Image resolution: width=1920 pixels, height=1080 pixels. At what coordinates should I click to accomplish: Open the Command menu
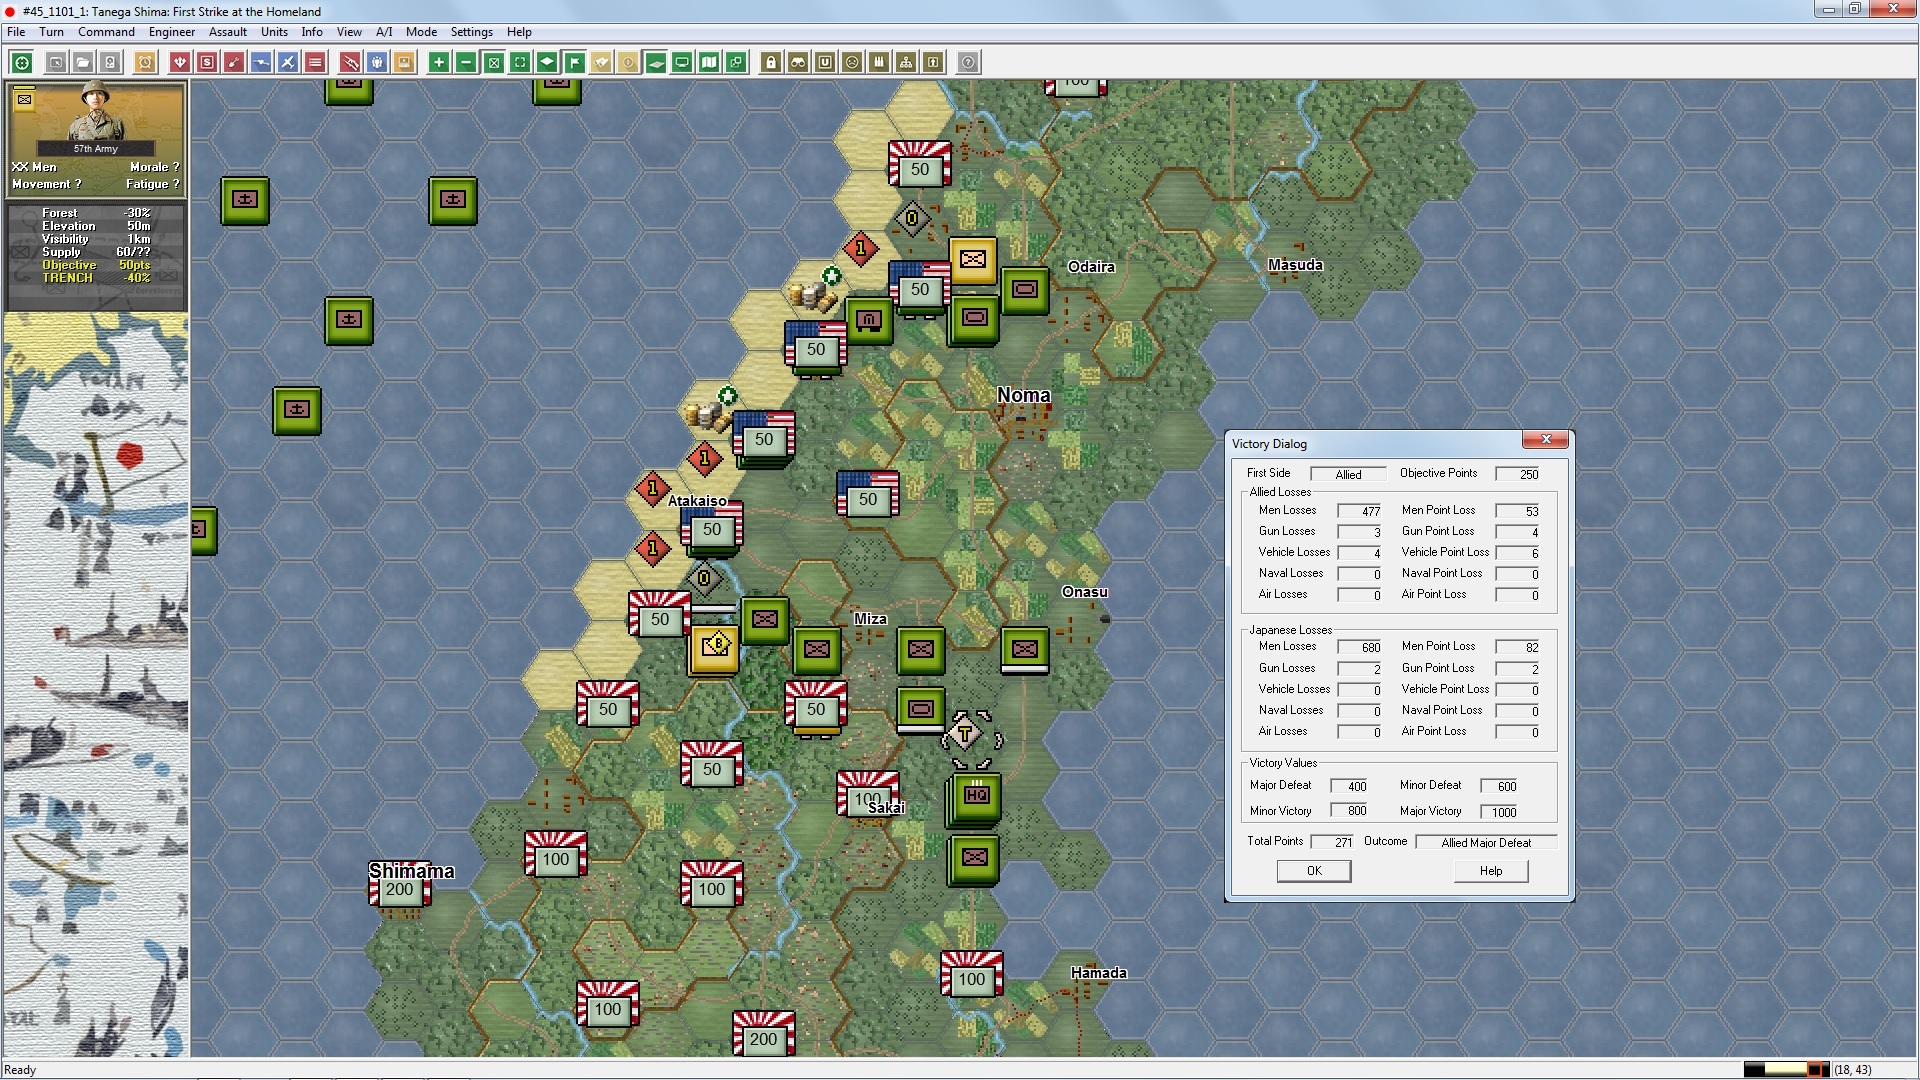point(106,32)
